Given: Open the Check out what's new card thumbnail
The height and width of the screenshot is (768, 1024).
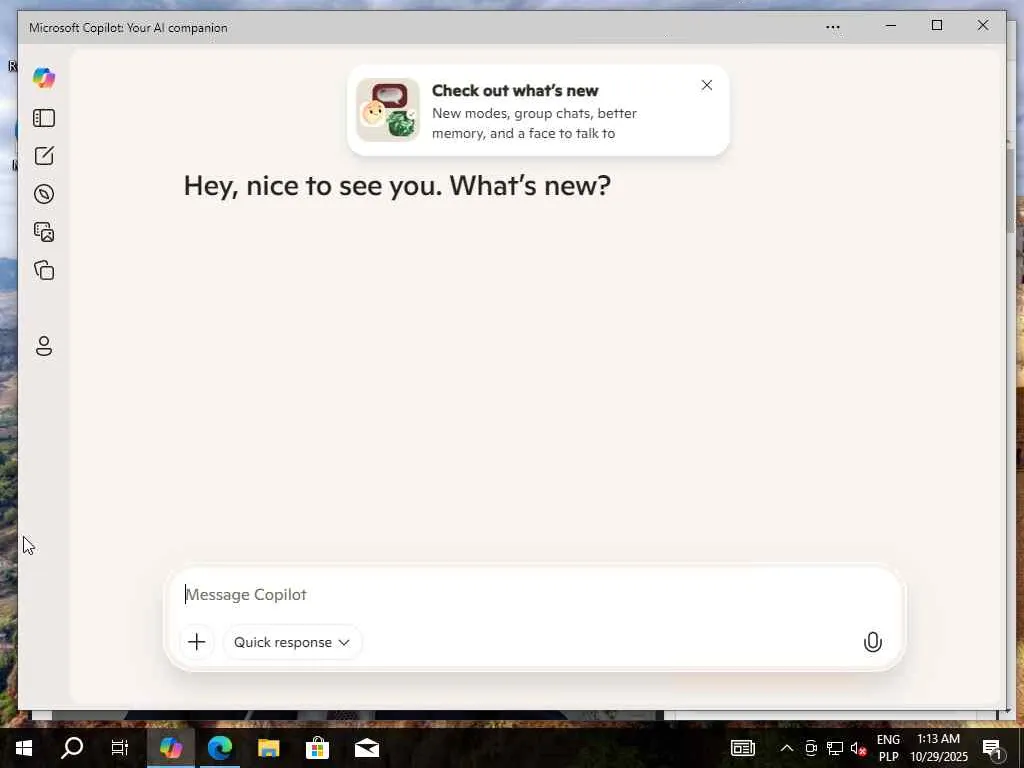Looking at the screenshot, I should point(388,110).
